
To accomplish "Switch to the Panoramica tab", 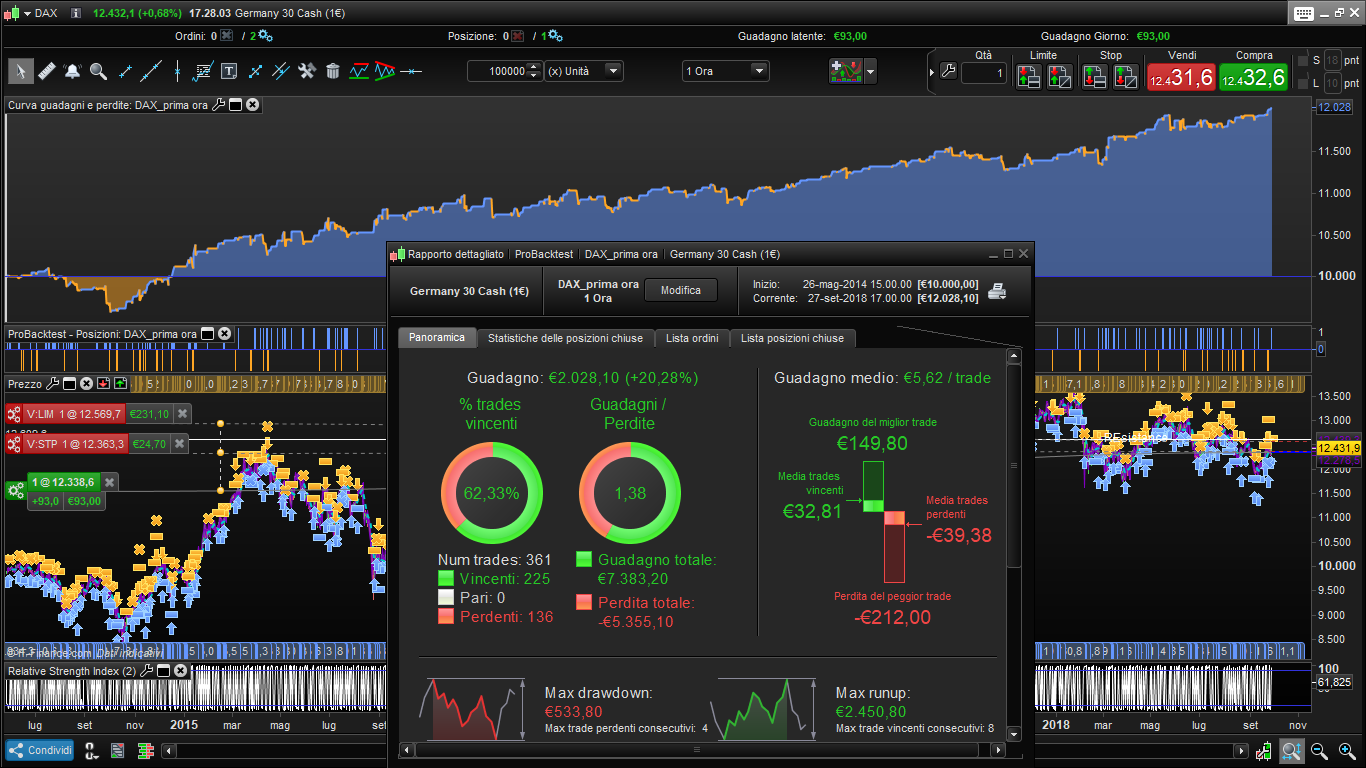I will click(437, 338).
